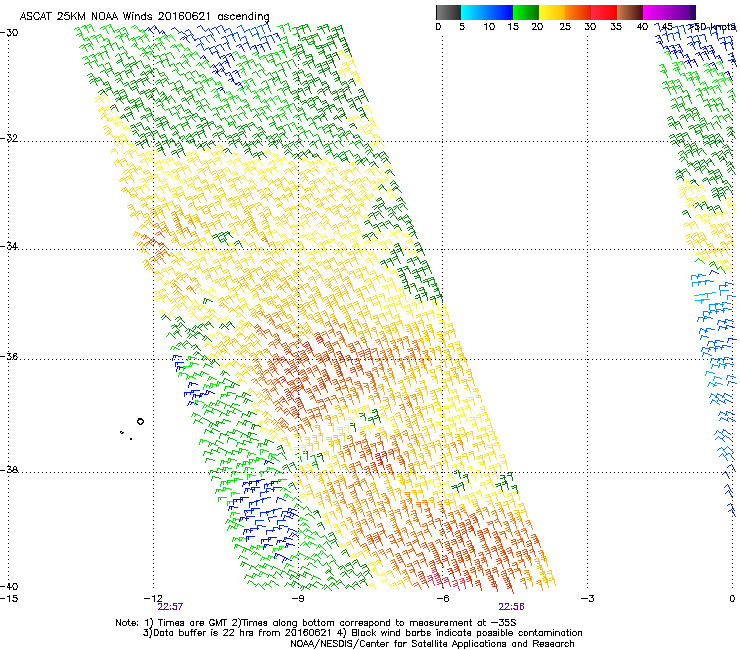Click the purple swath time '22:56'
The image size is (740, 650).
[x=512, y=607]
